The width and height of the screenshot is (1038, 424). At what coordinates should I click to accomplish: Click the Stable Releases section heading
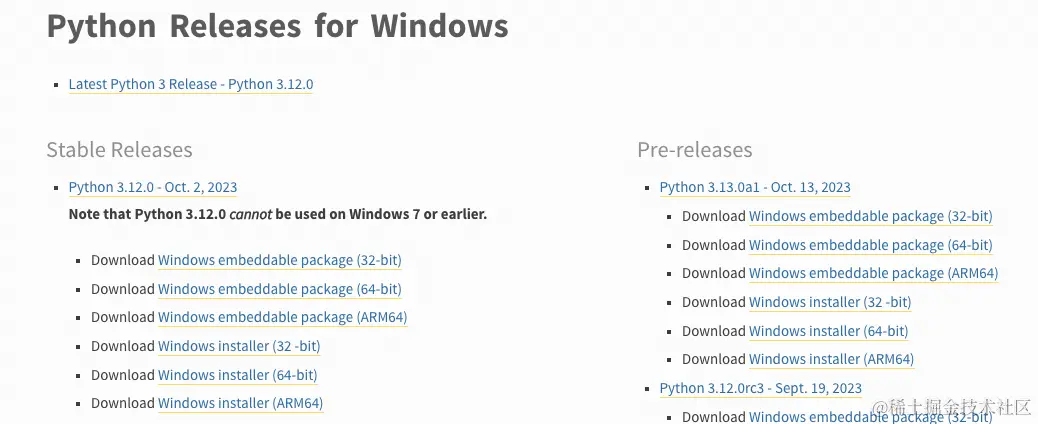click(x=119, y=150)
